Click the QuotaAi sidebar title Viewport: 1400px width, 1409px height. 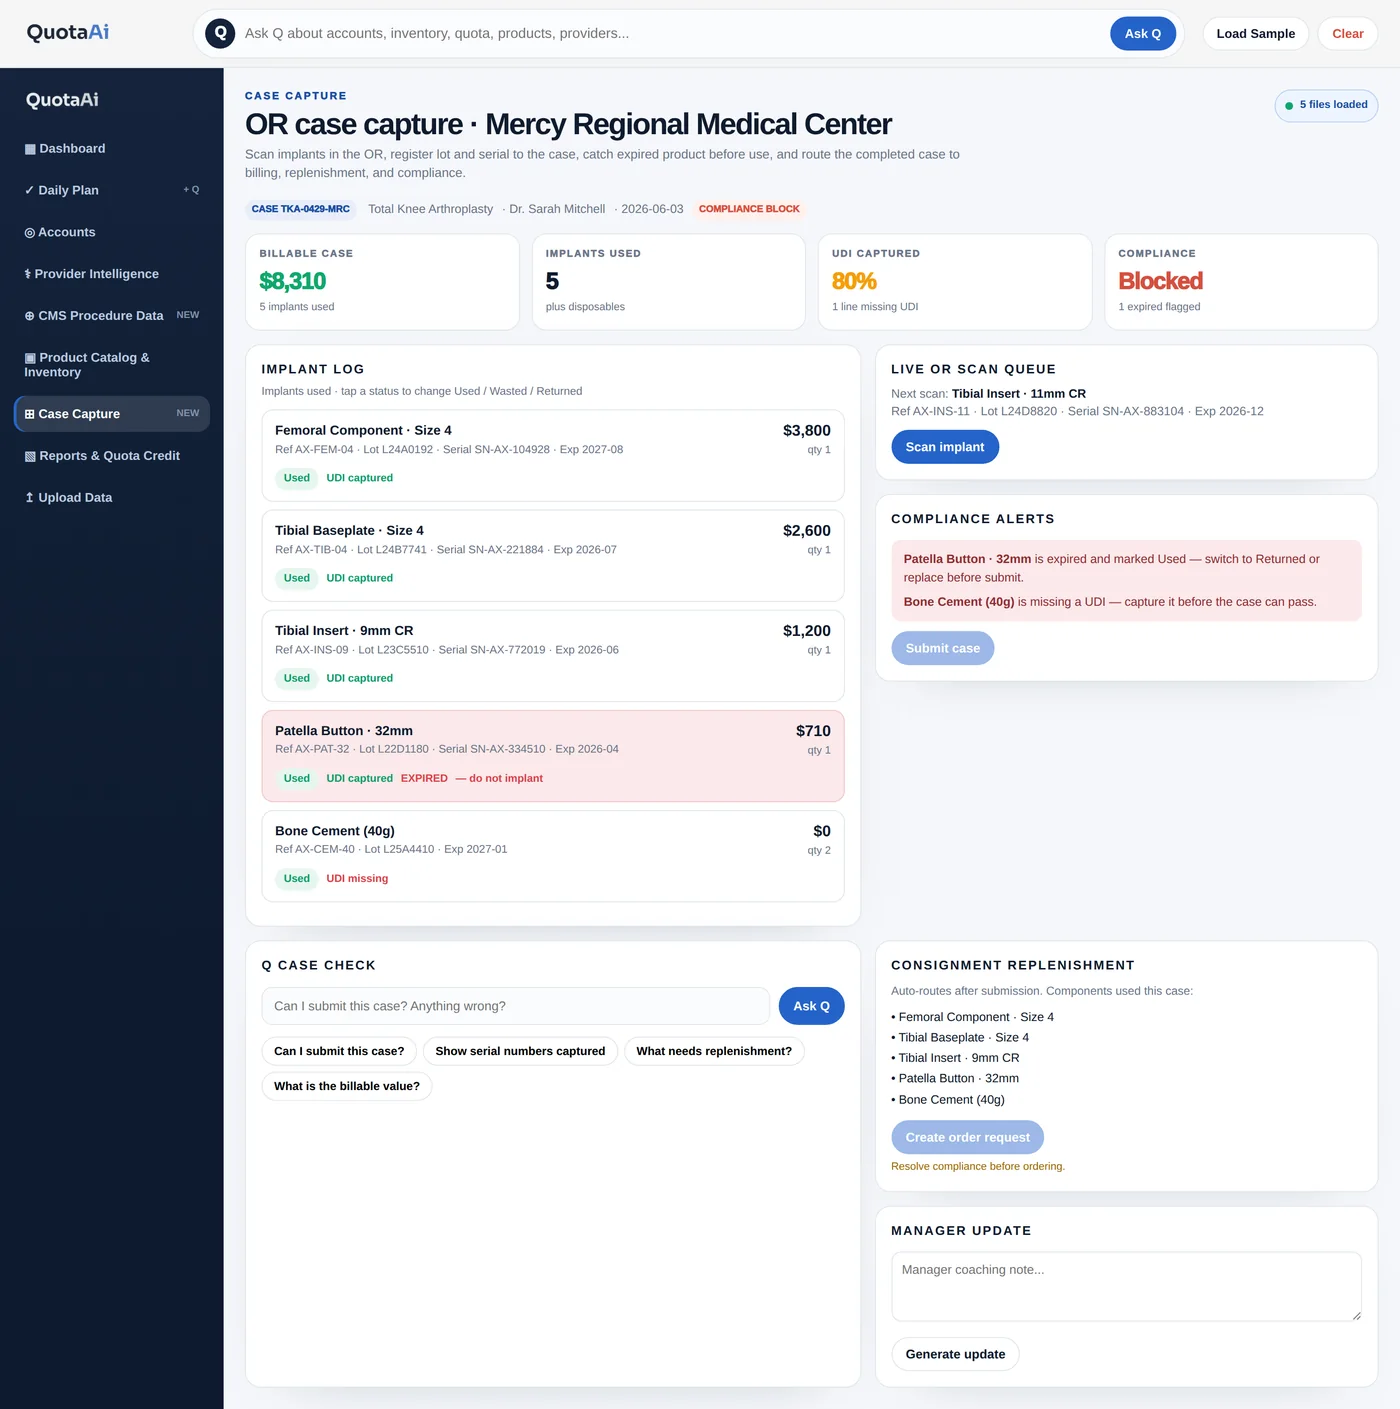click(x=62, y=100)
